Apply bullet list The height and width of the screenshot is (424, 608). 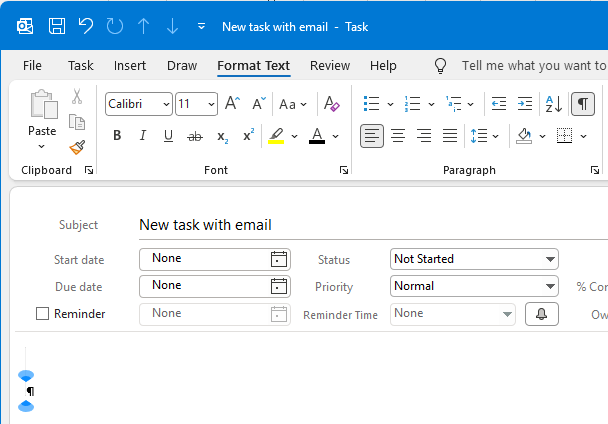(x=371, y=104)
